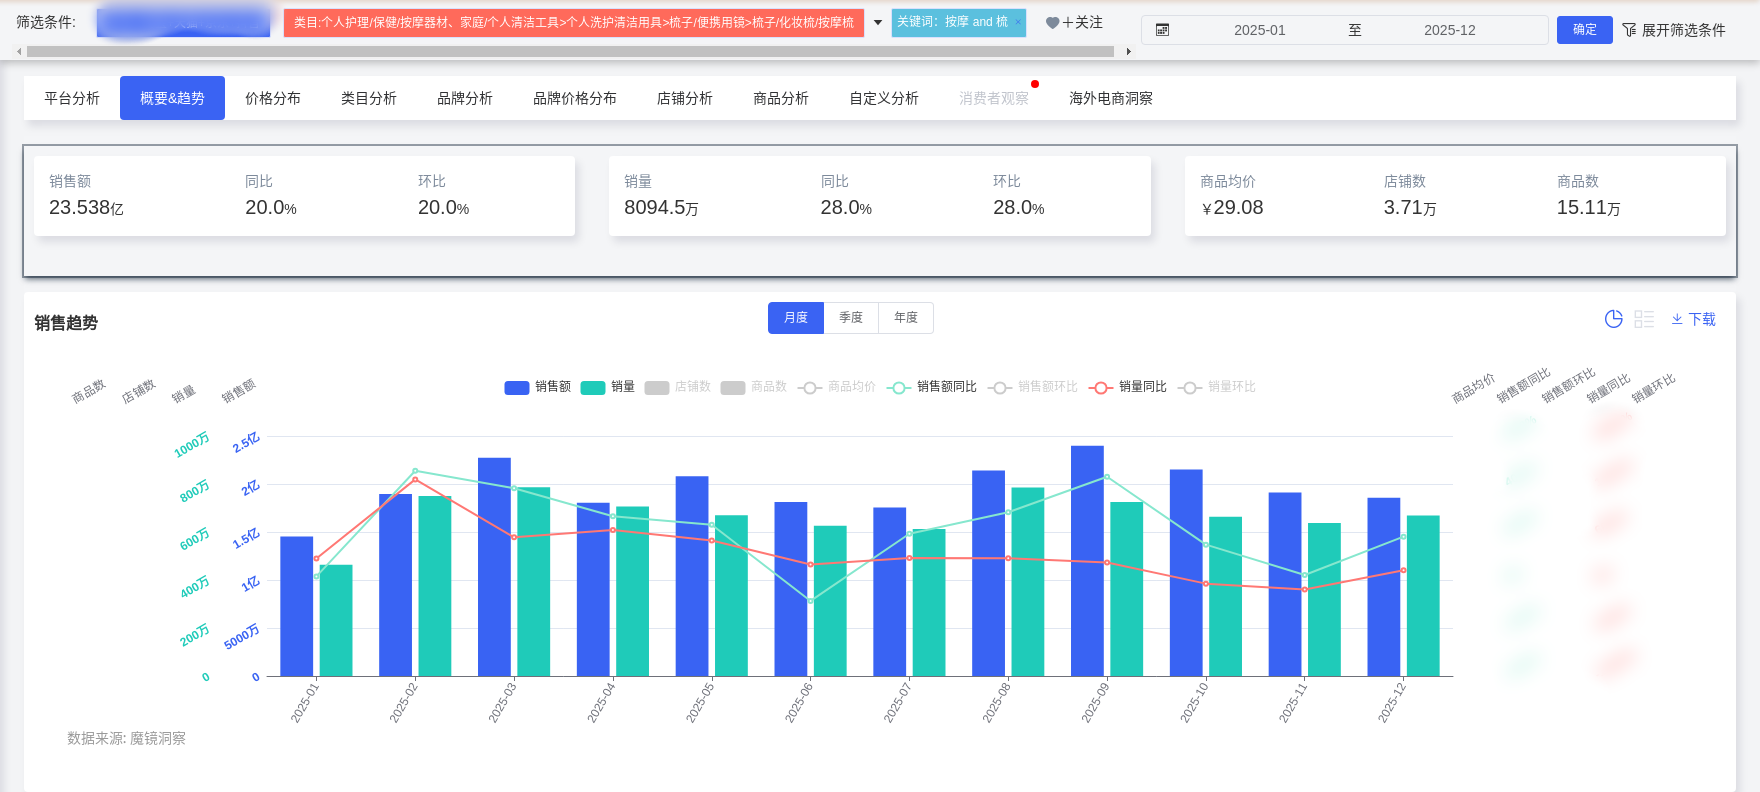The image size is (1760, 792).
Task: Open the start month 2025-01 picker
Action: click(x=1259, y=30)
